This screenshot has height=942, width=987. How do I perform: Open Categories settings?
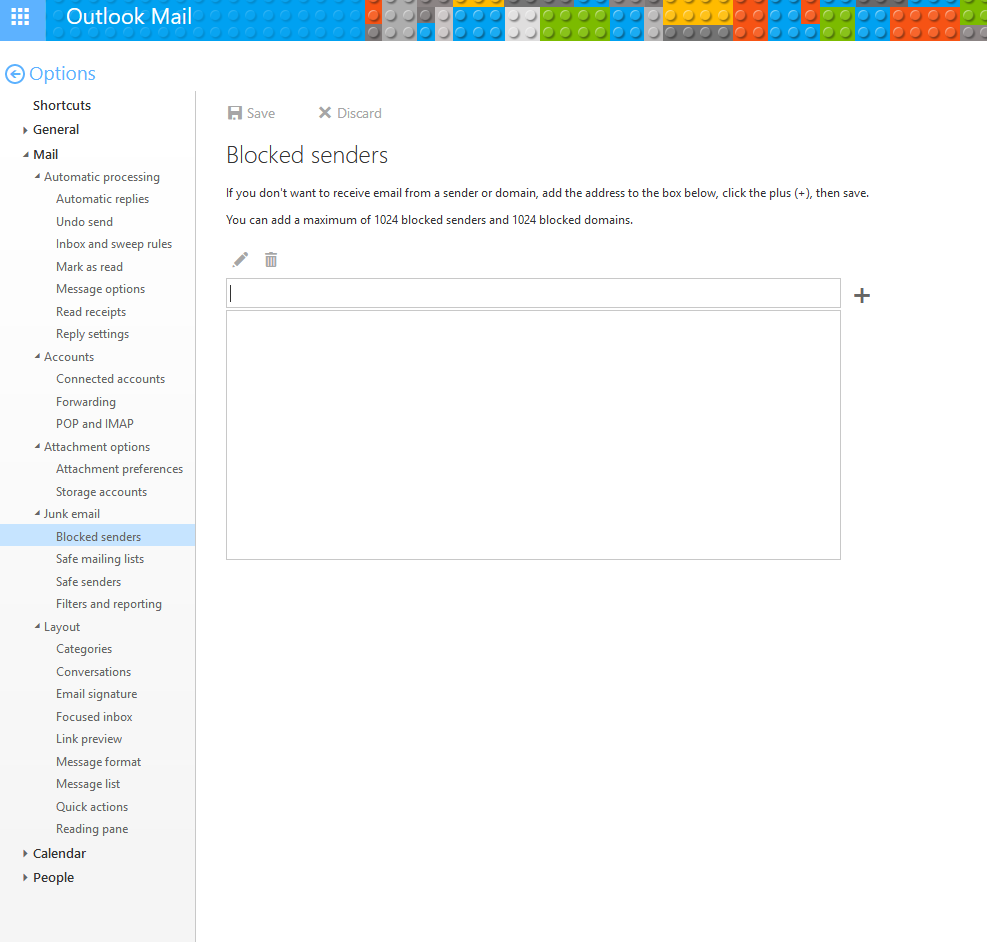[84, 649]
